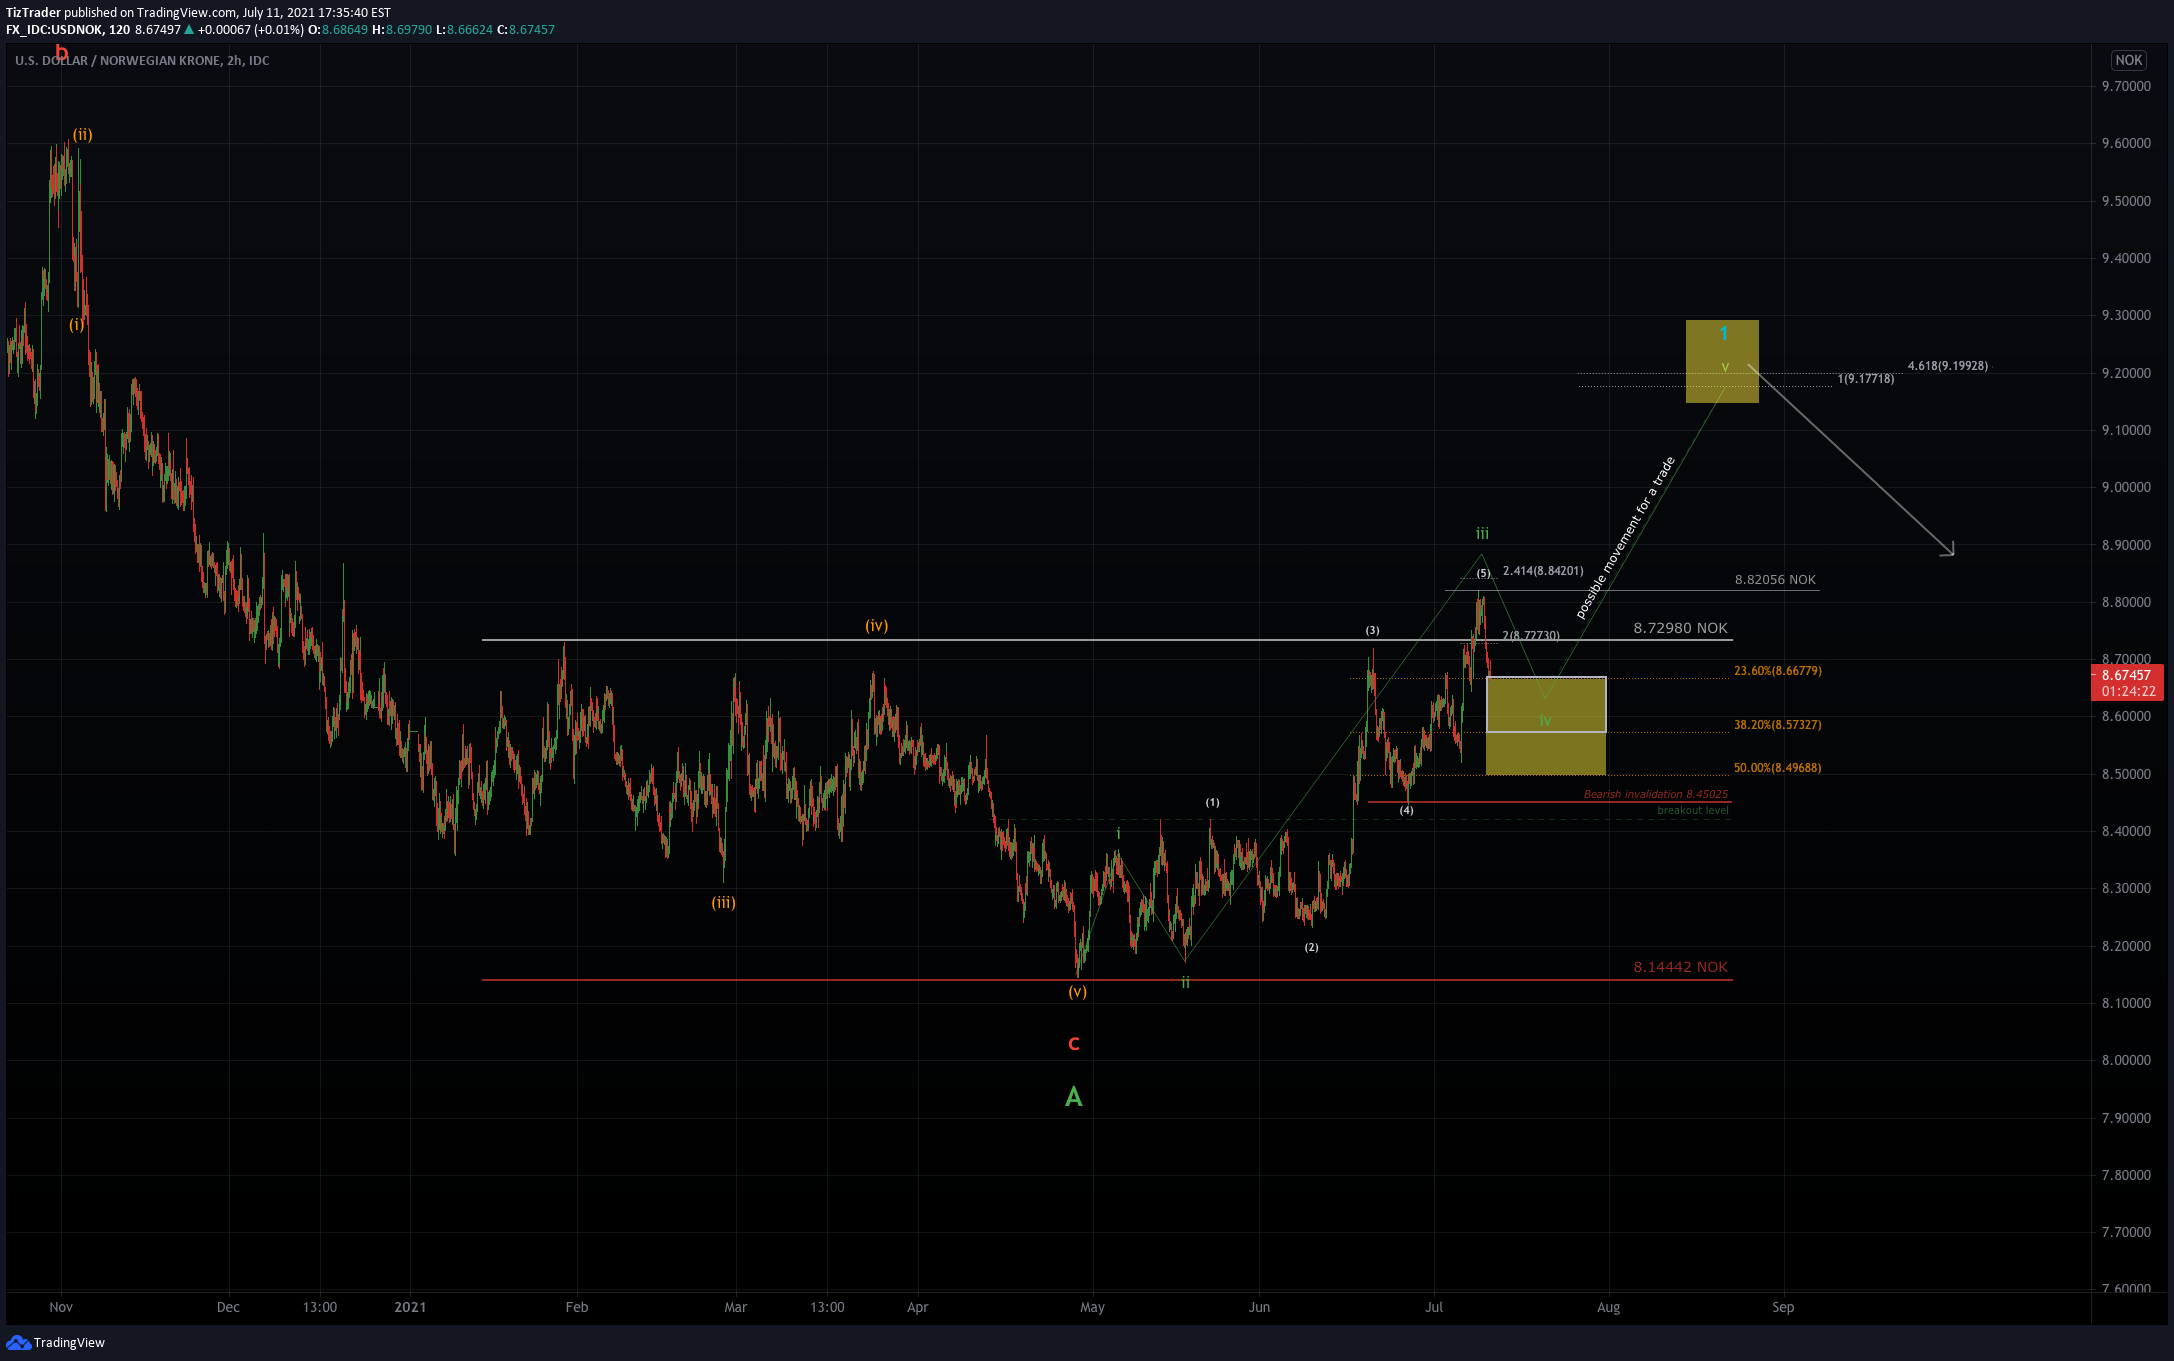Click the orange (v) wave label
This screenshot has width=2174, height=1361.
click(x=1077, y=992)
